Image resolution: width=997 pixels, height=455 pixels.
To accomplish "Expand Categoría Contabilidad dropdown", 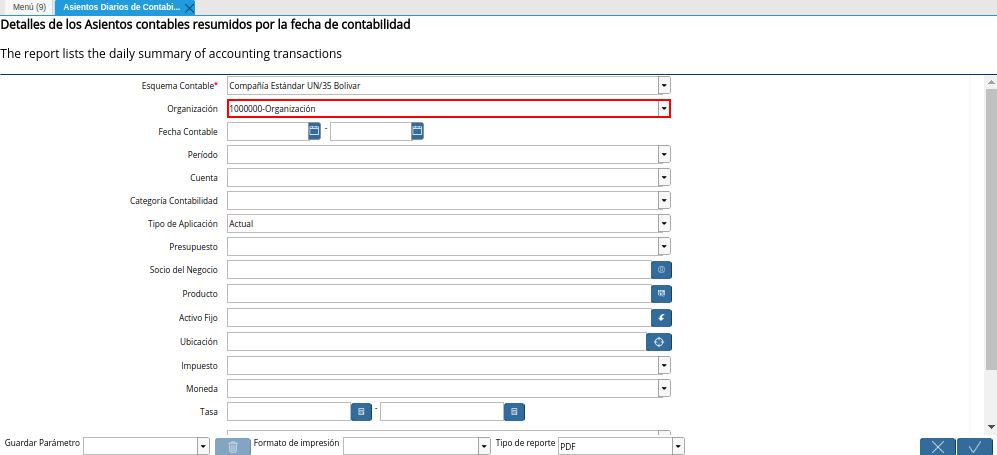I will [x=664, y=201].
